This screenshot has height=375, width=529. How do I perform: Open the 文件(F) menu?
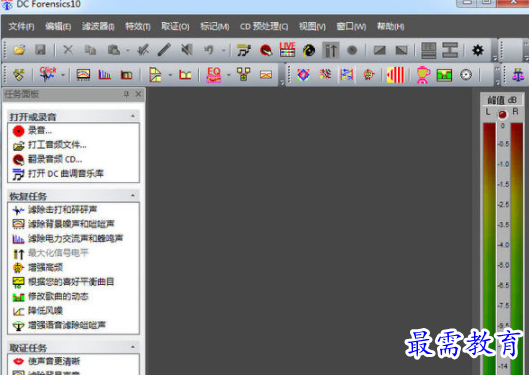tap(21, 26)
